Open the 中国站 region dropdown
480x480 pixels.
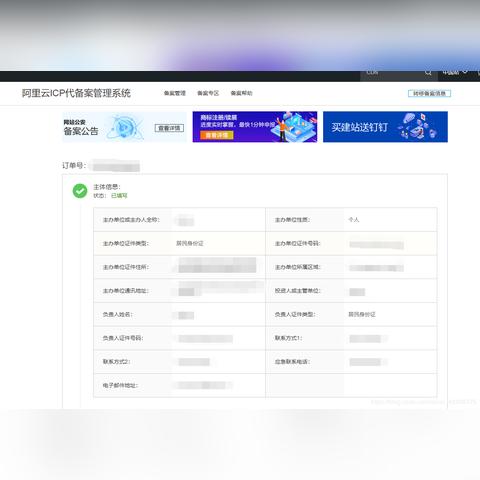click(x=455, y=72)
